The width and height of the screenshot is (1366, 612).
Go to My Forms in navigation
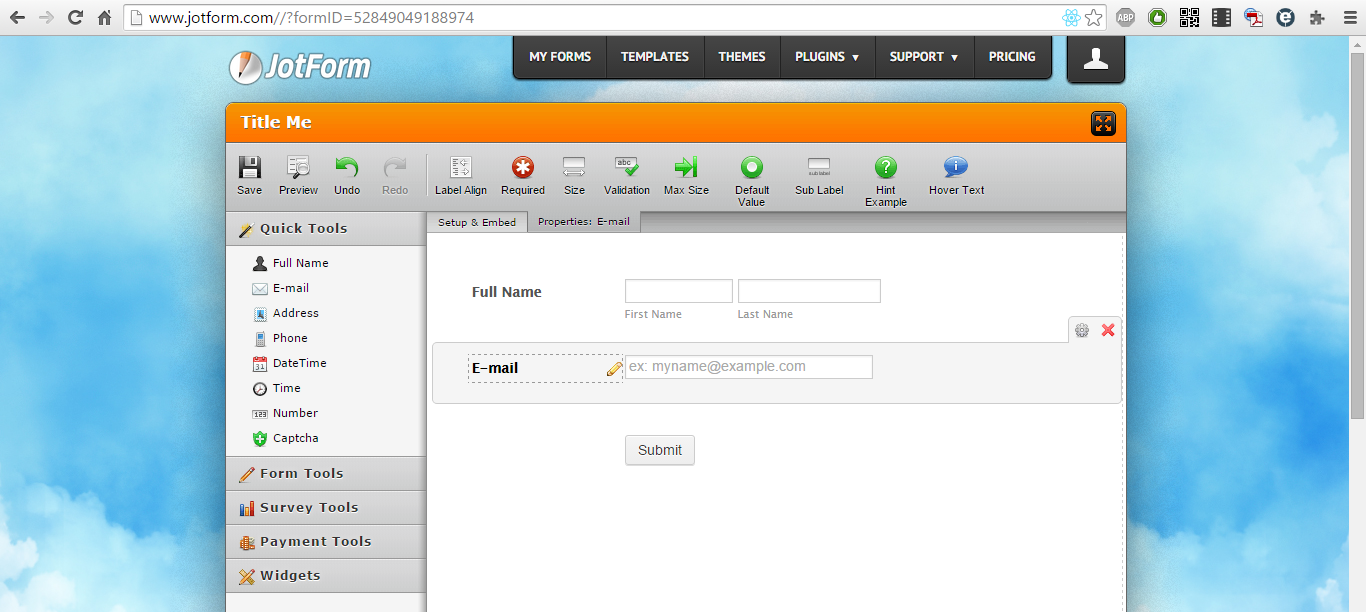pyautogui.click(x=560, y=57)
